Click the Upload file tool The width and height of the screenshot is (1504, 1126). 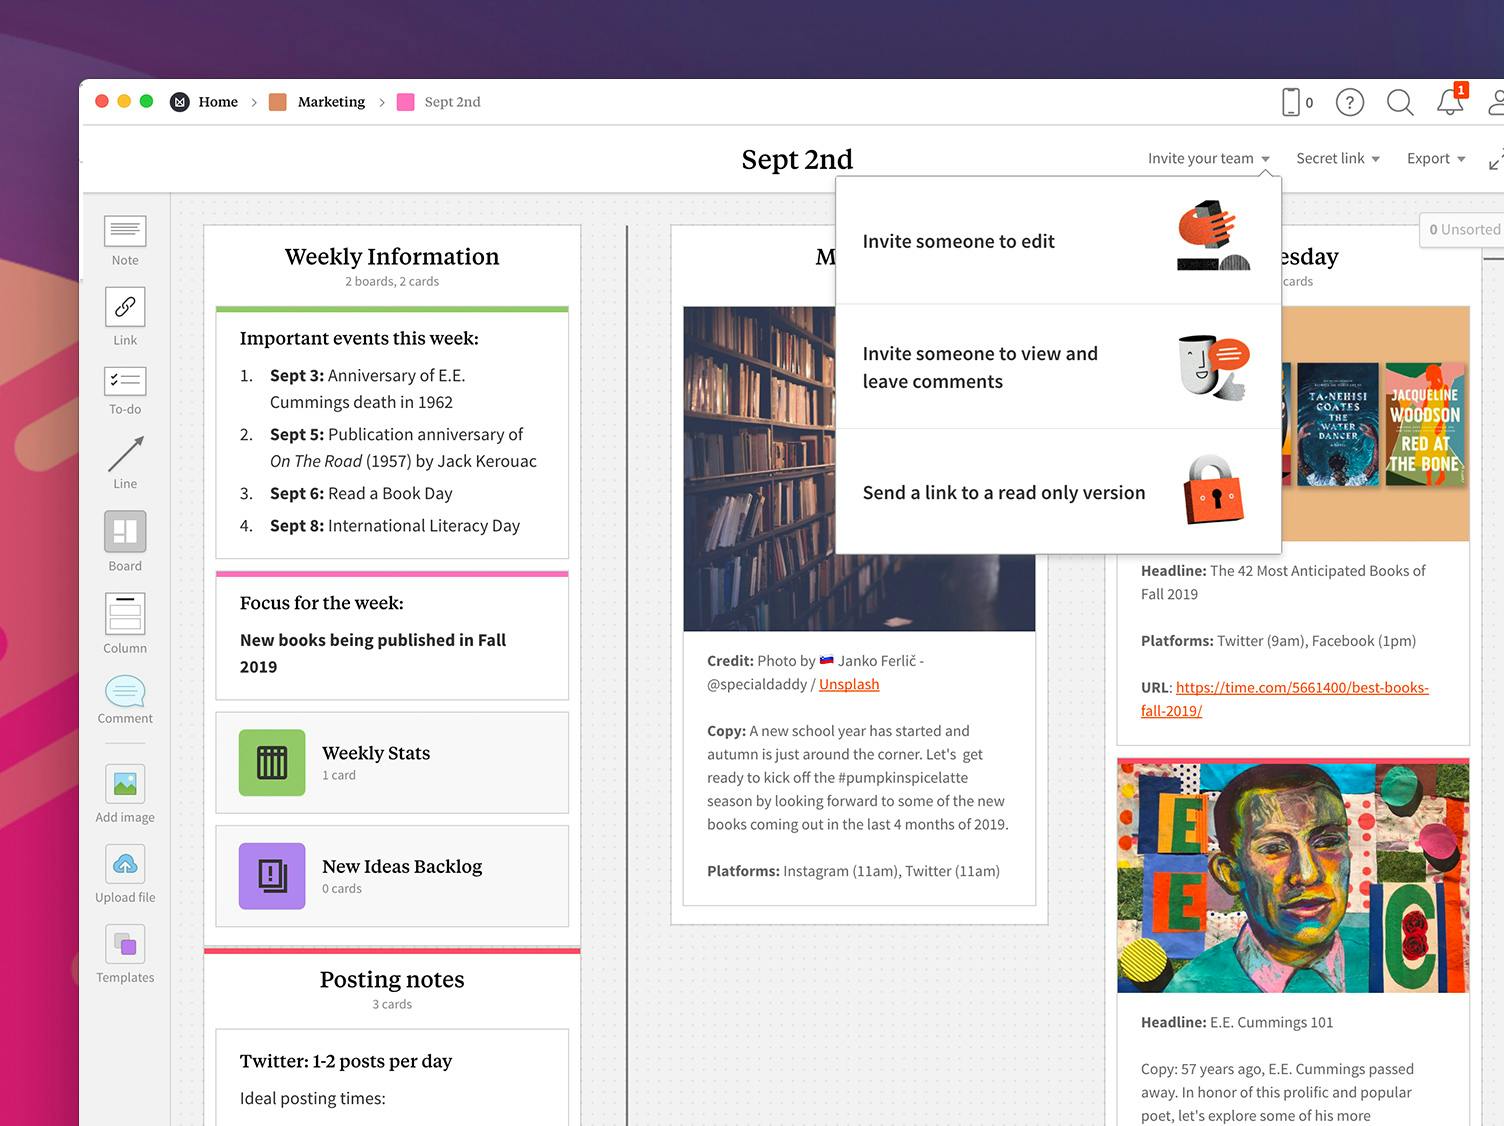click(x=125, y=873)
